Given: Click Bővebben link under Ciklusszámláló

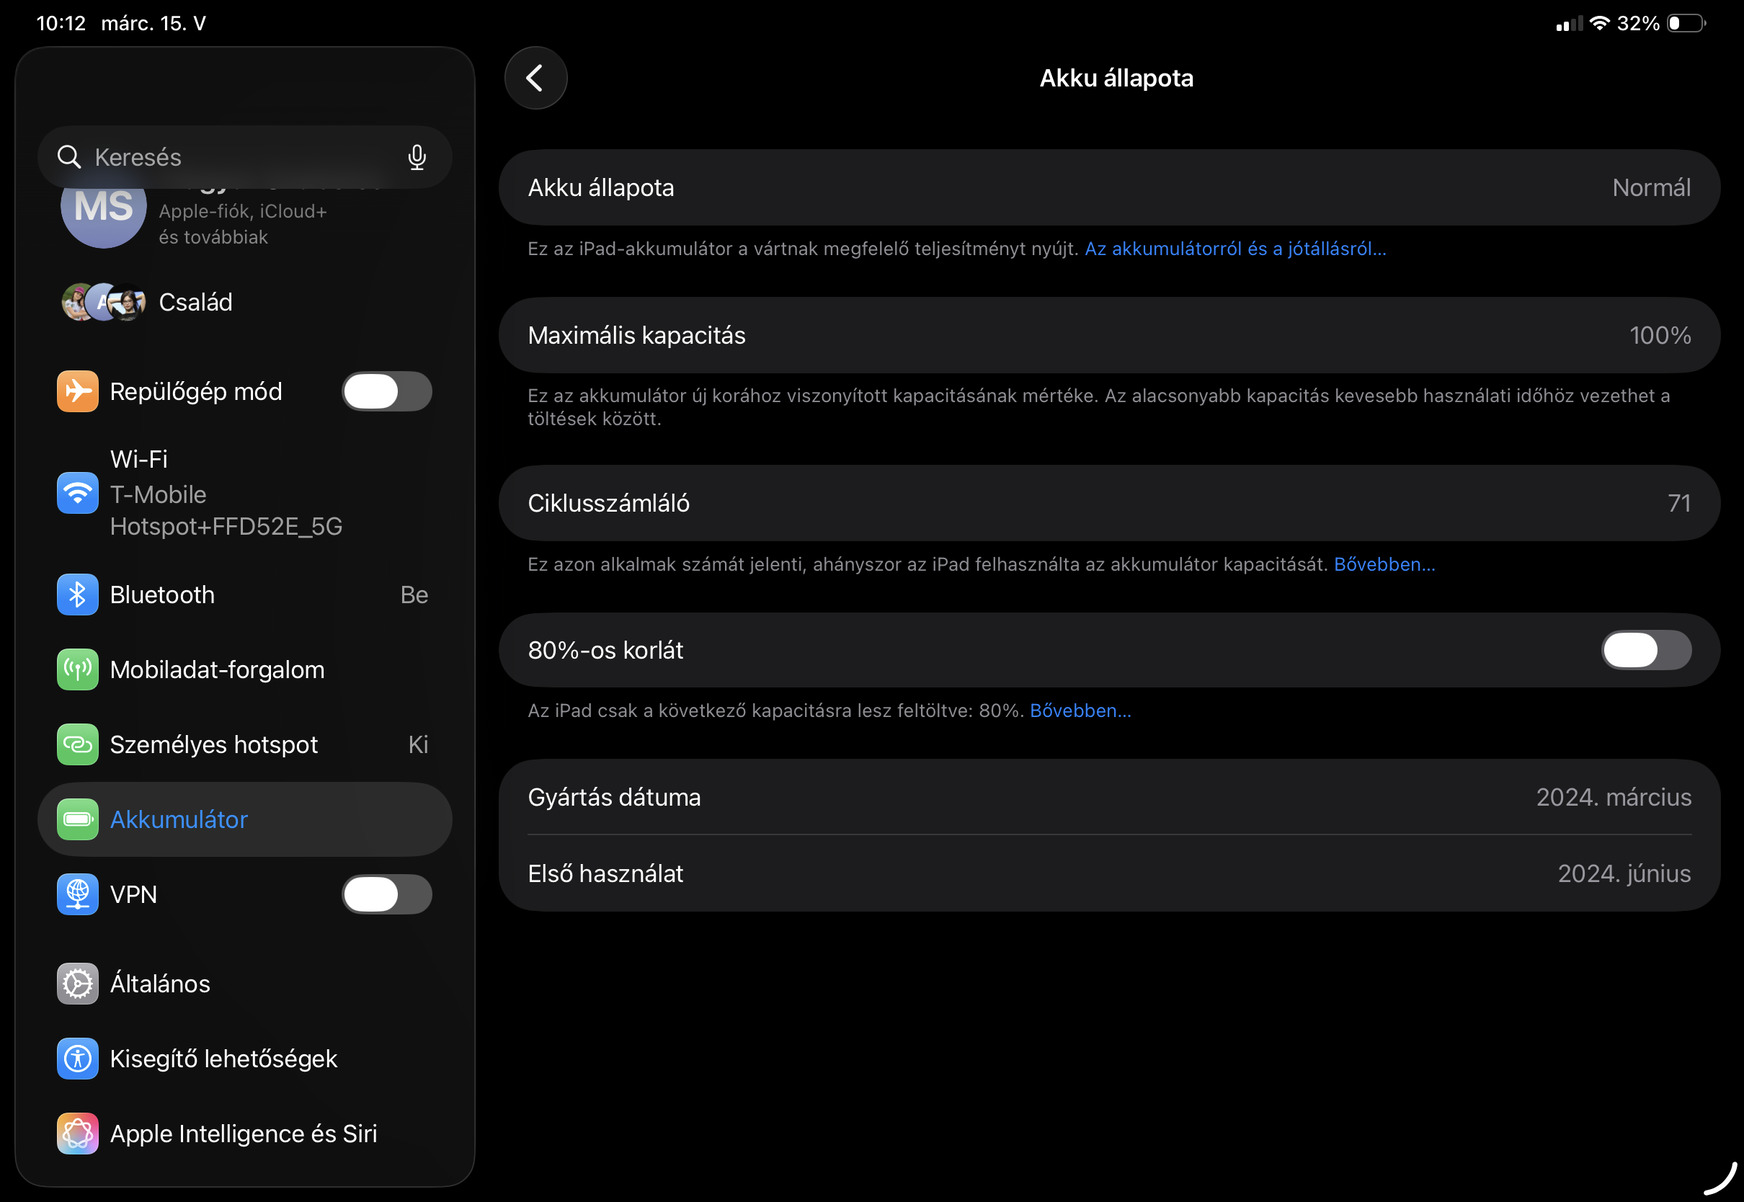Looking at the screenshot, I should click(1384, 565).
